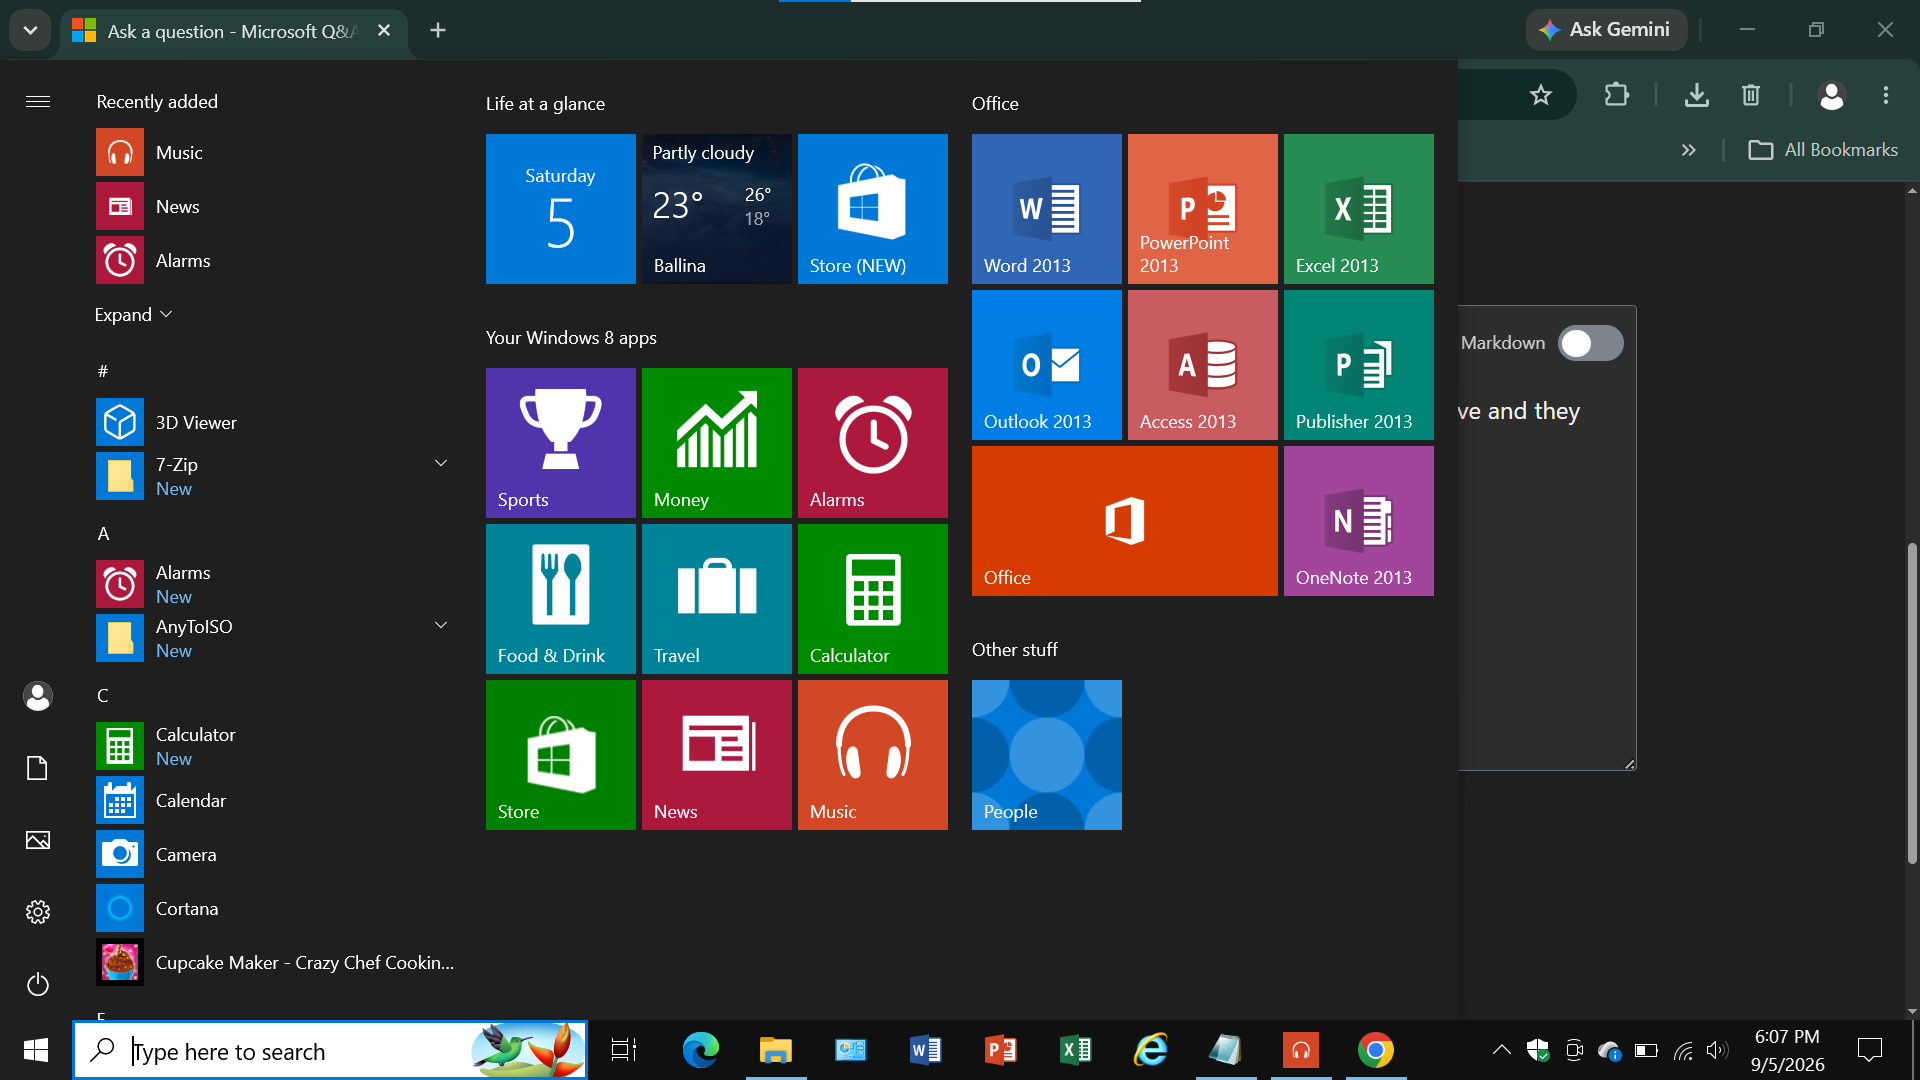Screen dimensions: 1920x1080
Task: Expand the Start menu hamburger navigation
Action: (38, 101)
